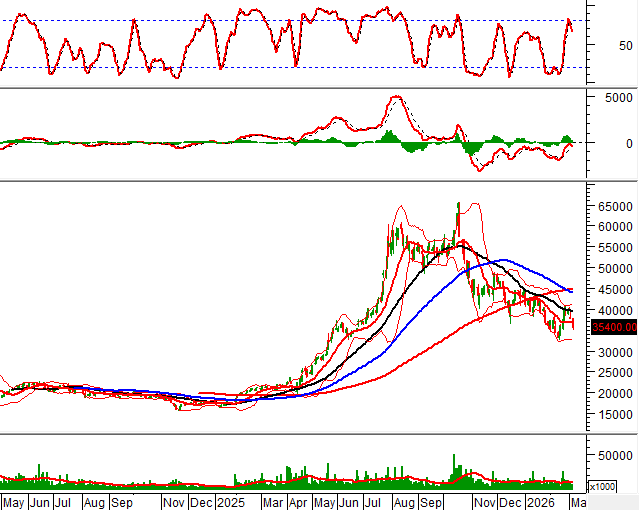Click the 5000 label on the MACD axis
This screenshot has height=510, width=639.
[x=615, y=98]
